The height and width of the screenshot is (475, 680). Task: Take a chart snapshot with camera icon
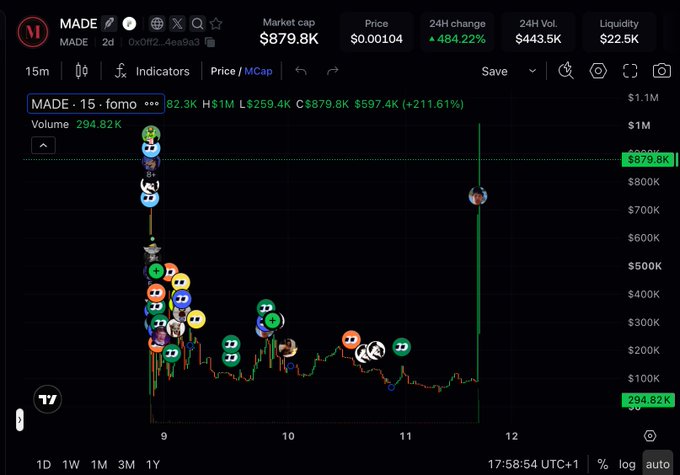(x=662, y=71)
